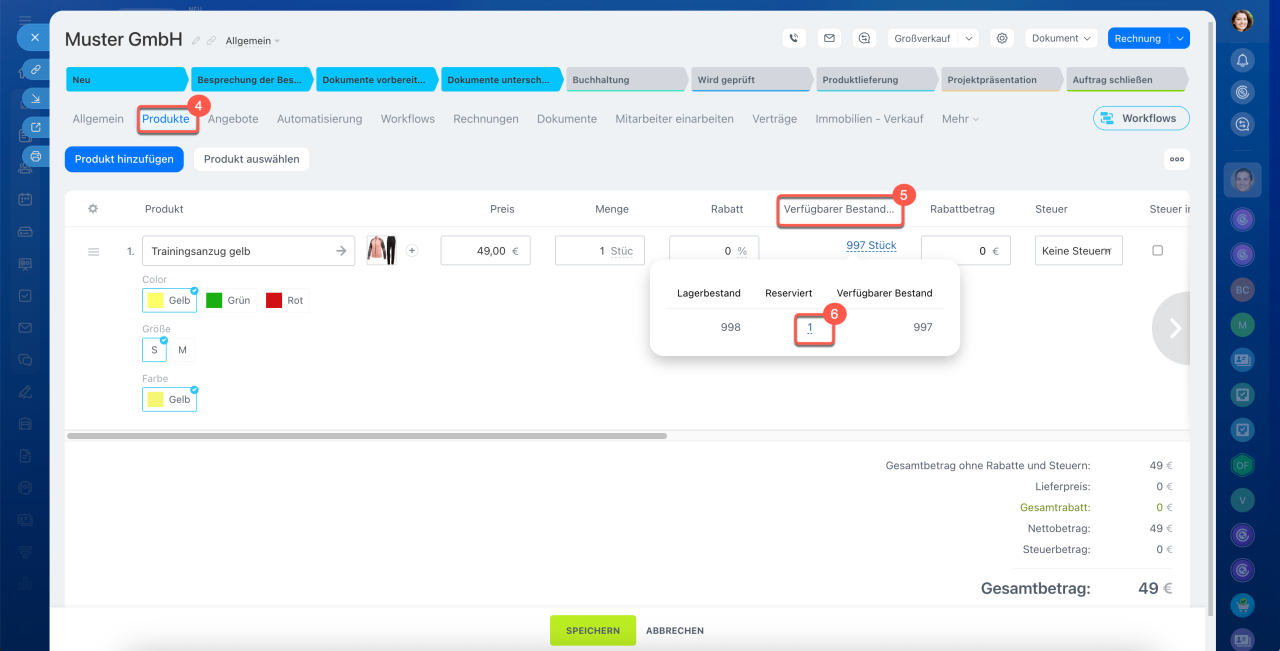Select Rot color swatch
The height and width of the screenshot is (651, 1280).
(285, 300)
